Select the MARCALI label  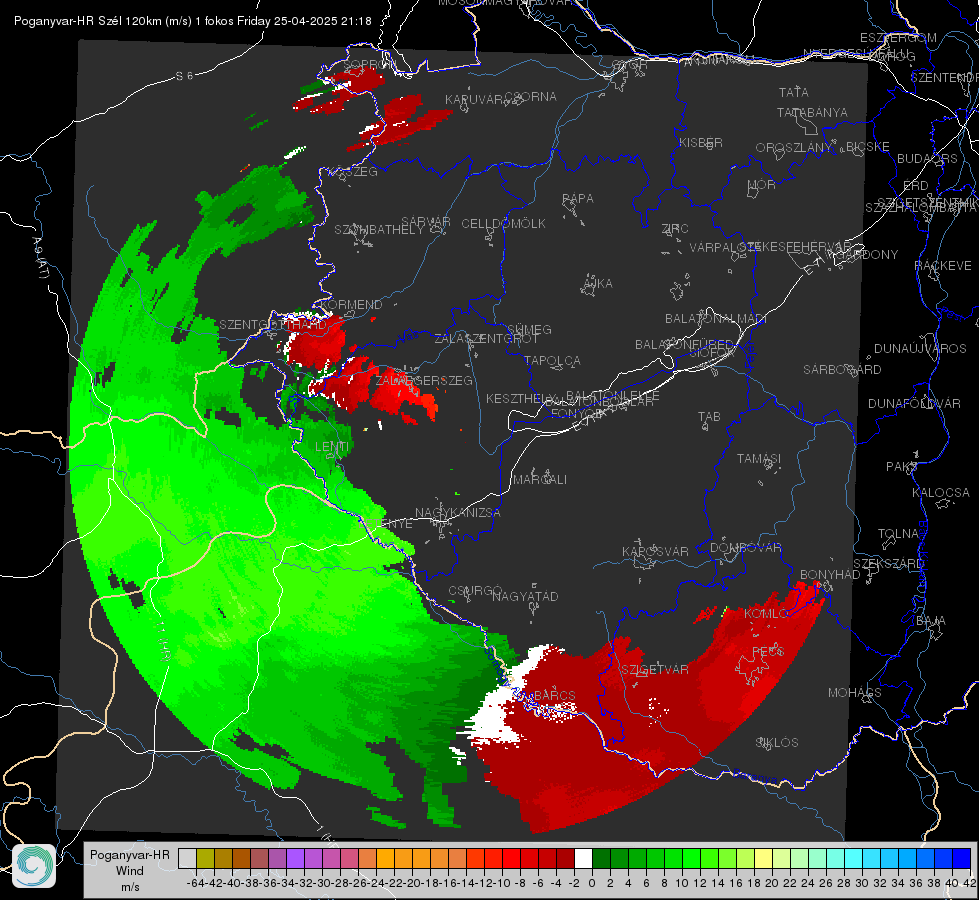point(539,480)
